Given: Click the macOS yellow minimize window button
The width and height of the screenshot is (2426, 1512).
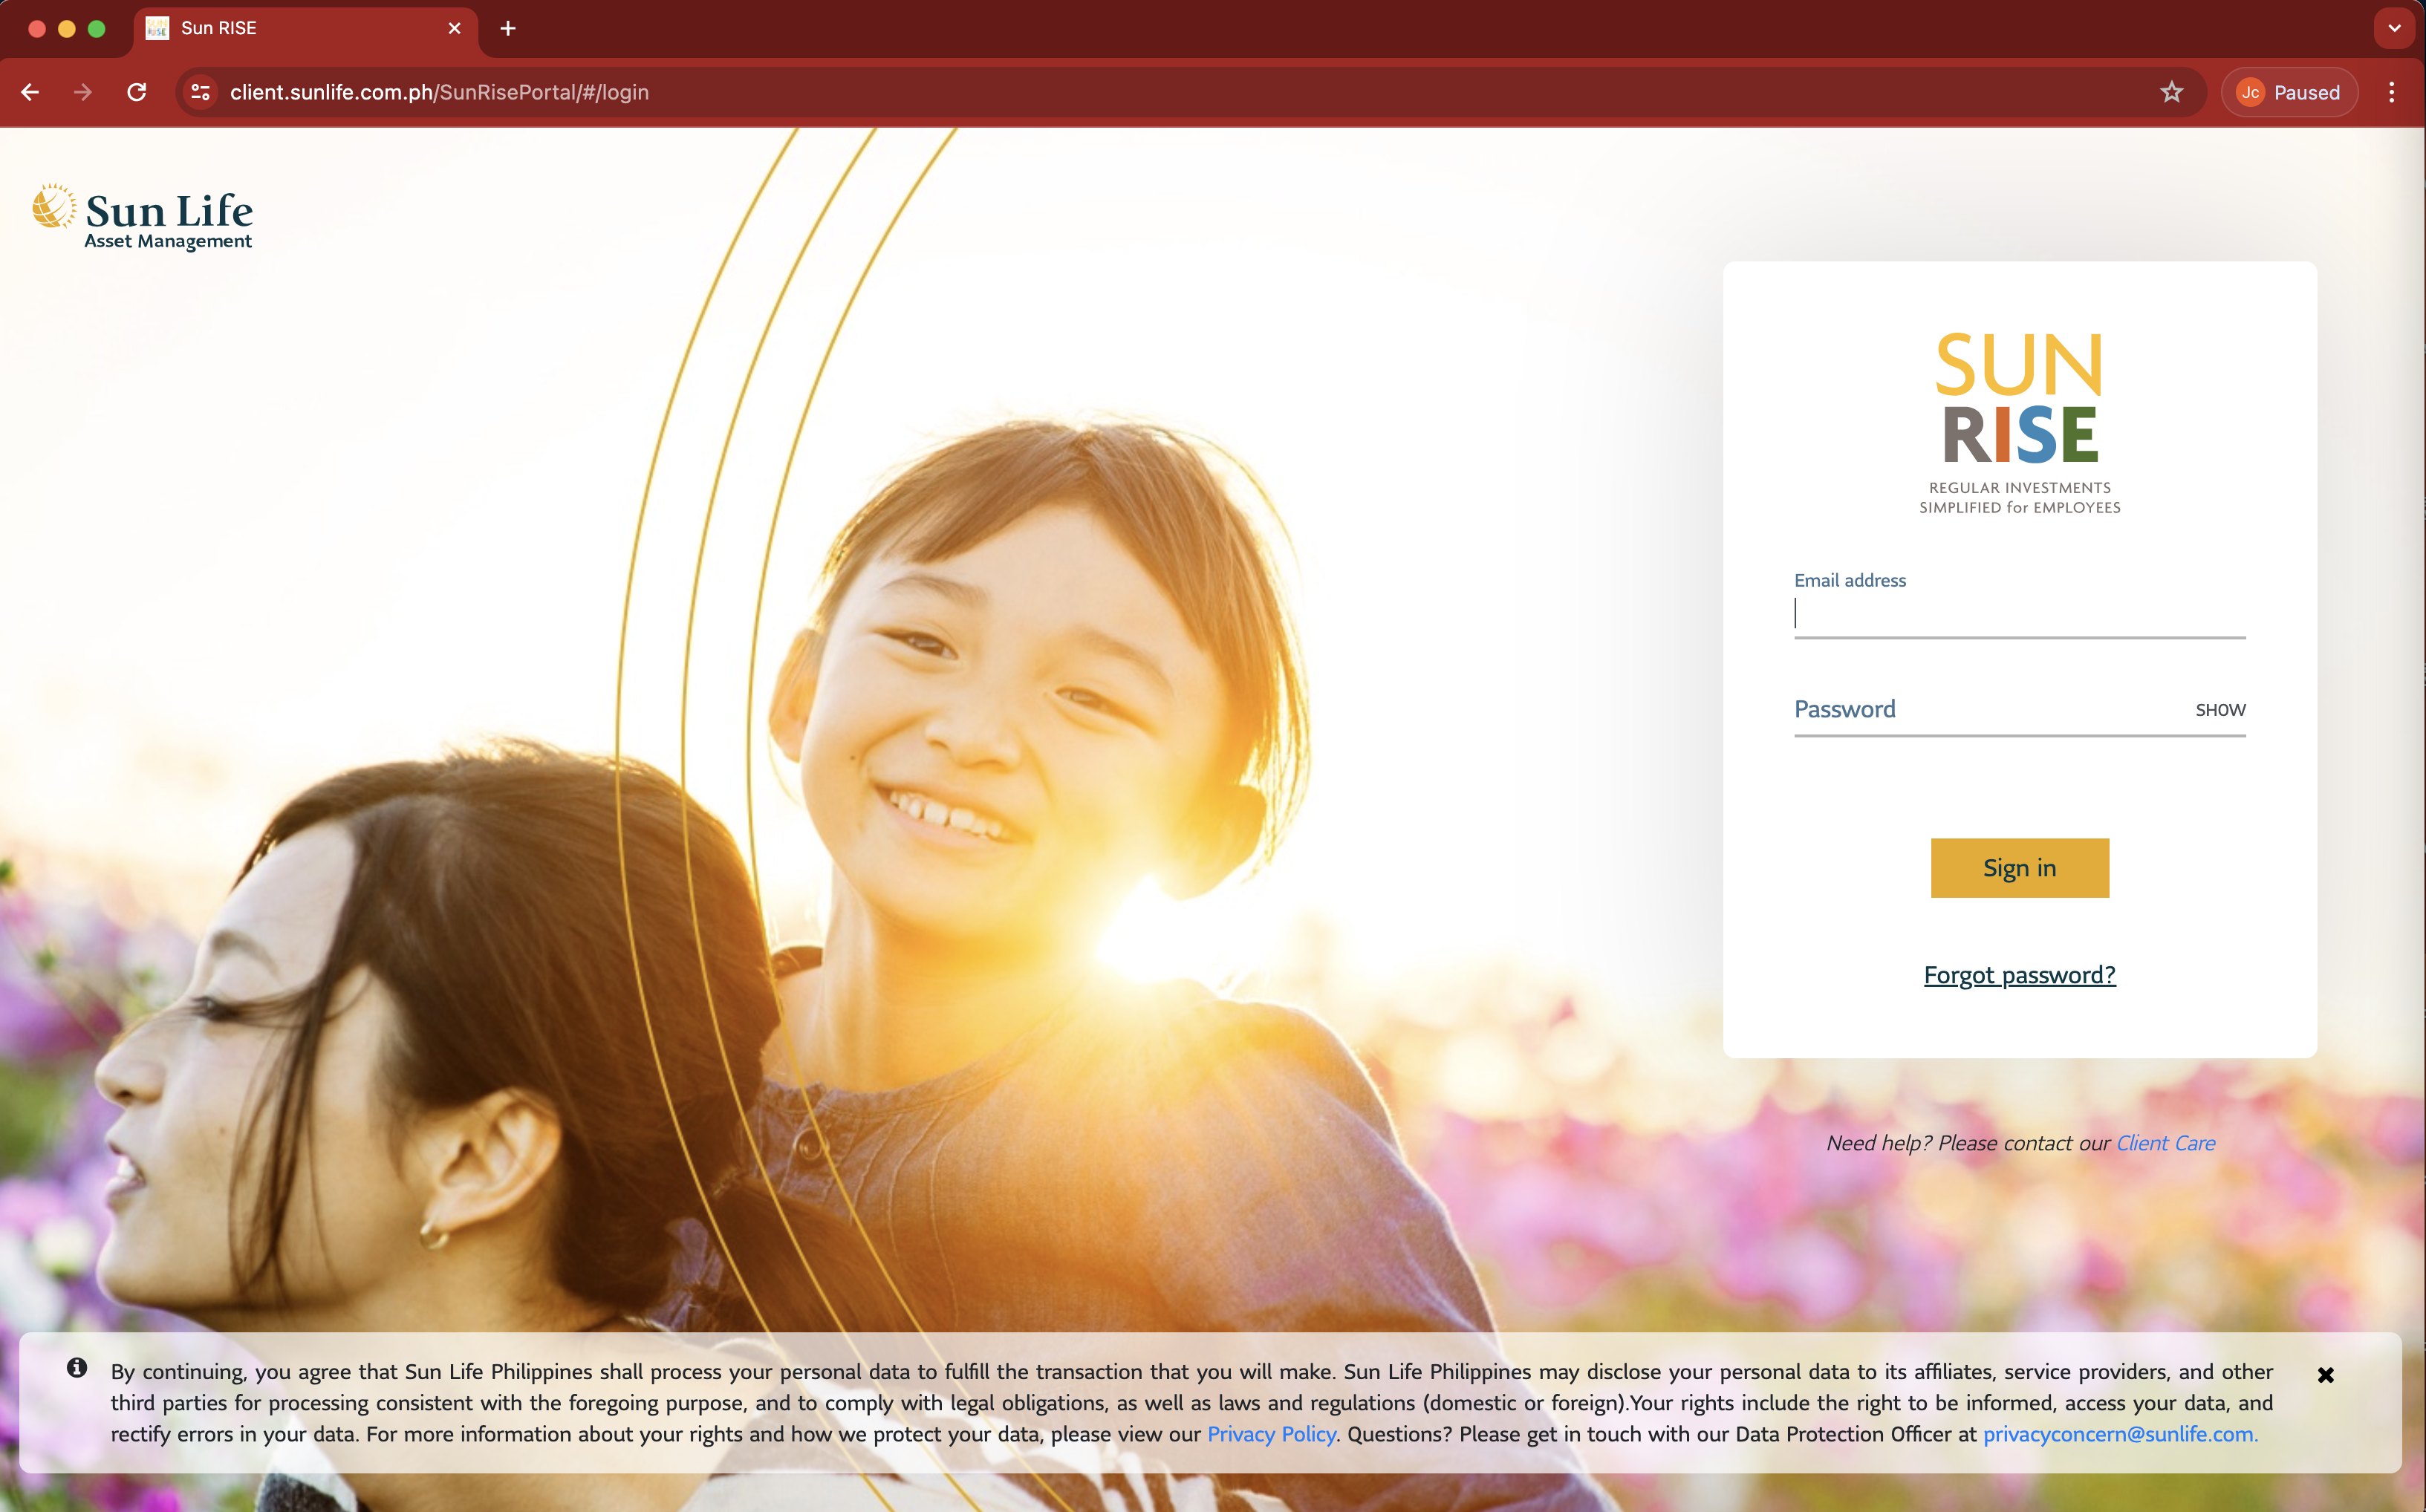Looking at the screenshot, I should pyautogui.click(x=67, y=28).
